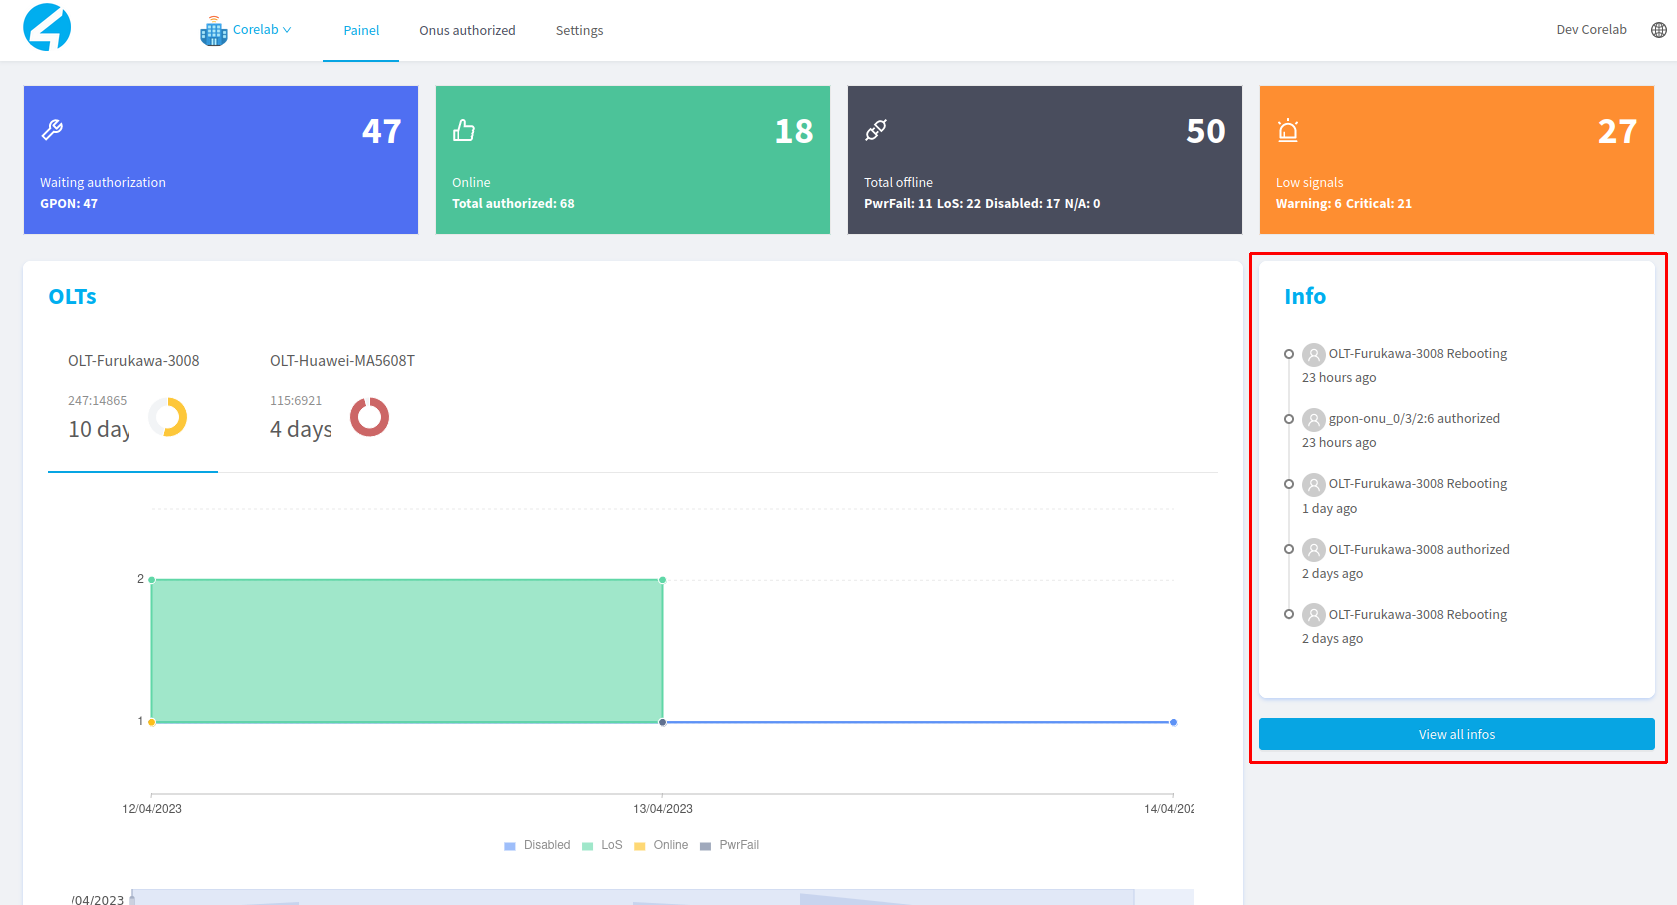
Task: Open the Painel page link
Action: [x=361, y=30]
